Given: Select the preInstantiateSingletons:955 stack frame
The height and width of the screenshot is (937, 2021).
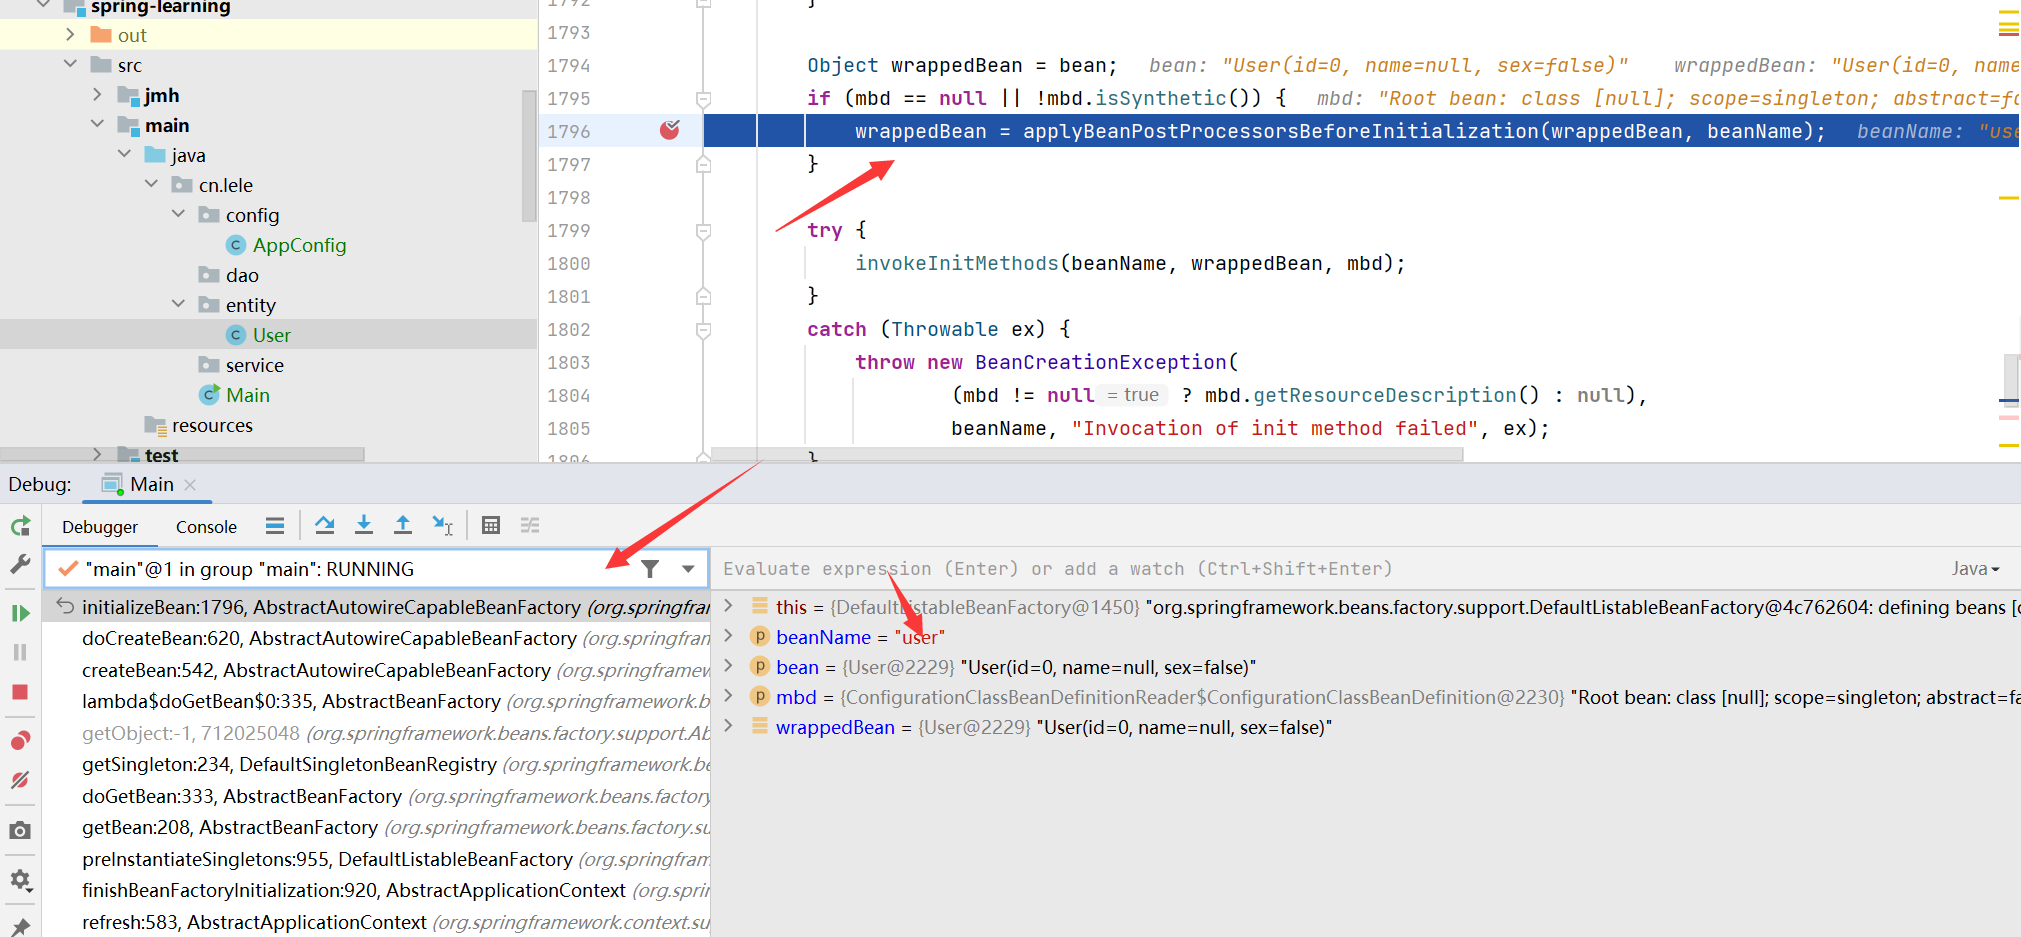Looking at the screenshot, I should pos(376,859).
